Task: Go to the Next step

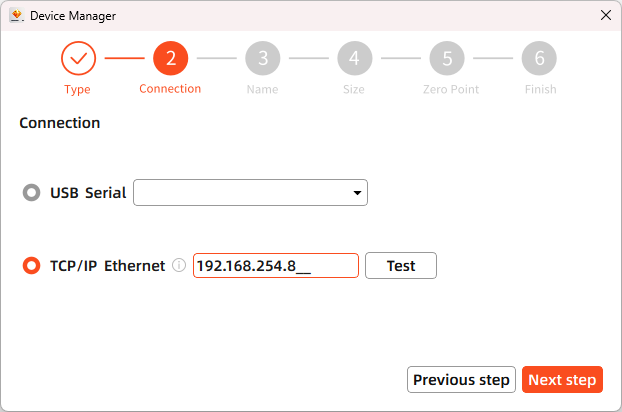Action: click(562, 380)
